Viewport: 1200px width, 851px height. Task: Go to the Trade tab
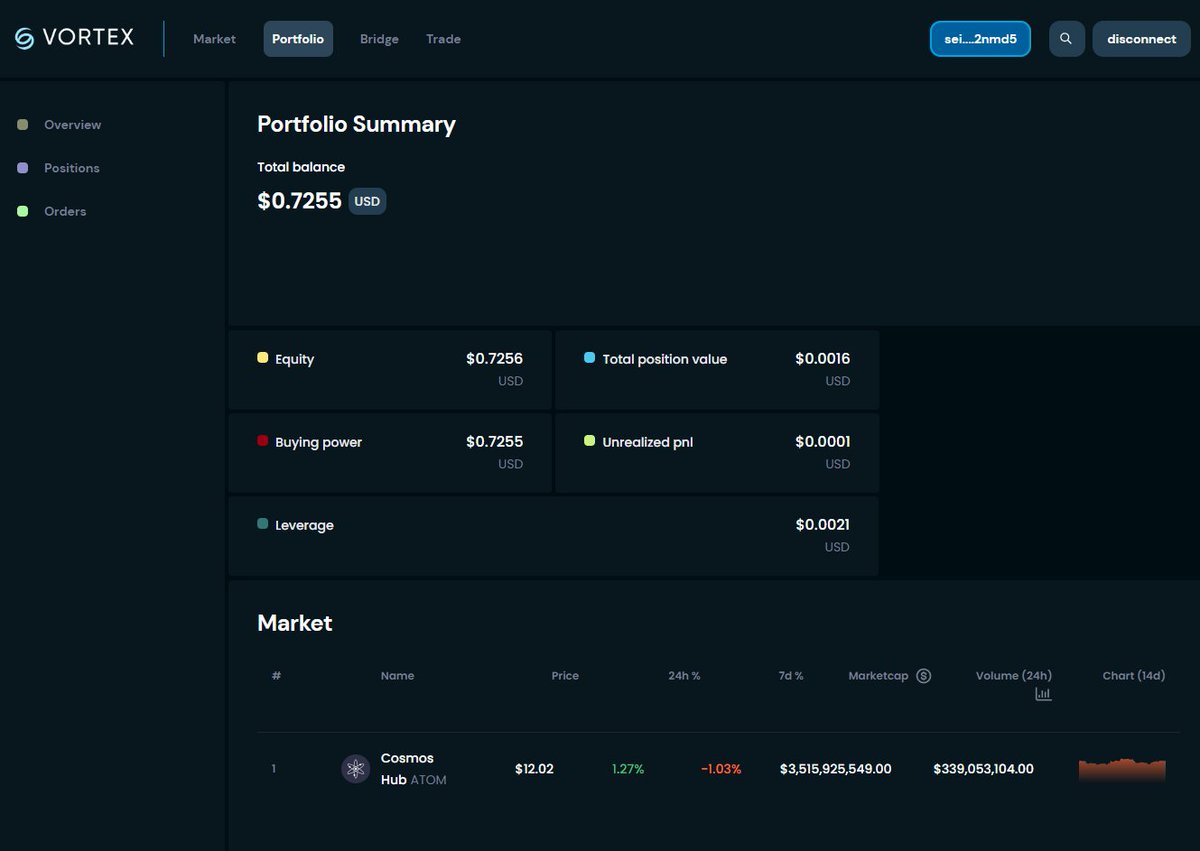pos(443,39)
